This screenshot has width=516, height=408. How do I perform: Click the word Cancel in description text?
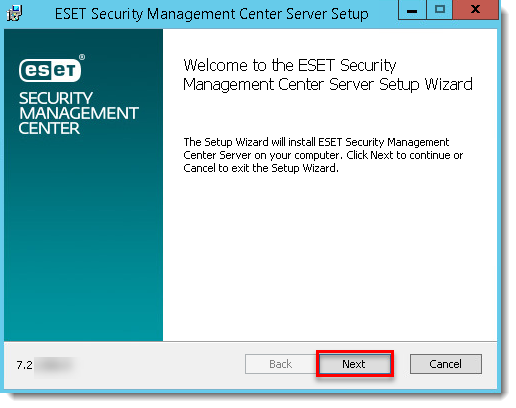pyautogui.click(x=199, y=168)
